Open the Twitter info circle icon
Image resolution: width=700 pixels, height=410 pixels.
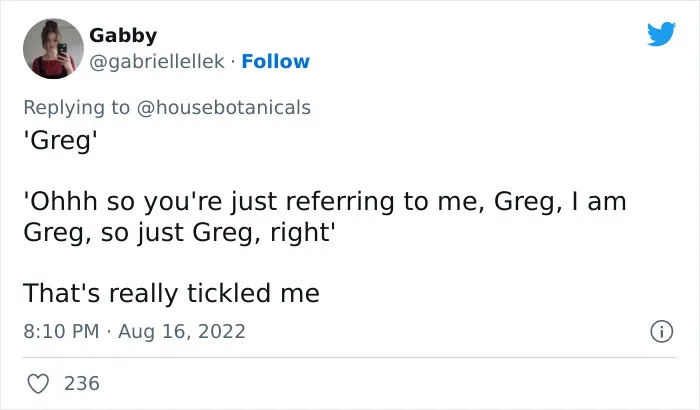click(x=661, y=331)
